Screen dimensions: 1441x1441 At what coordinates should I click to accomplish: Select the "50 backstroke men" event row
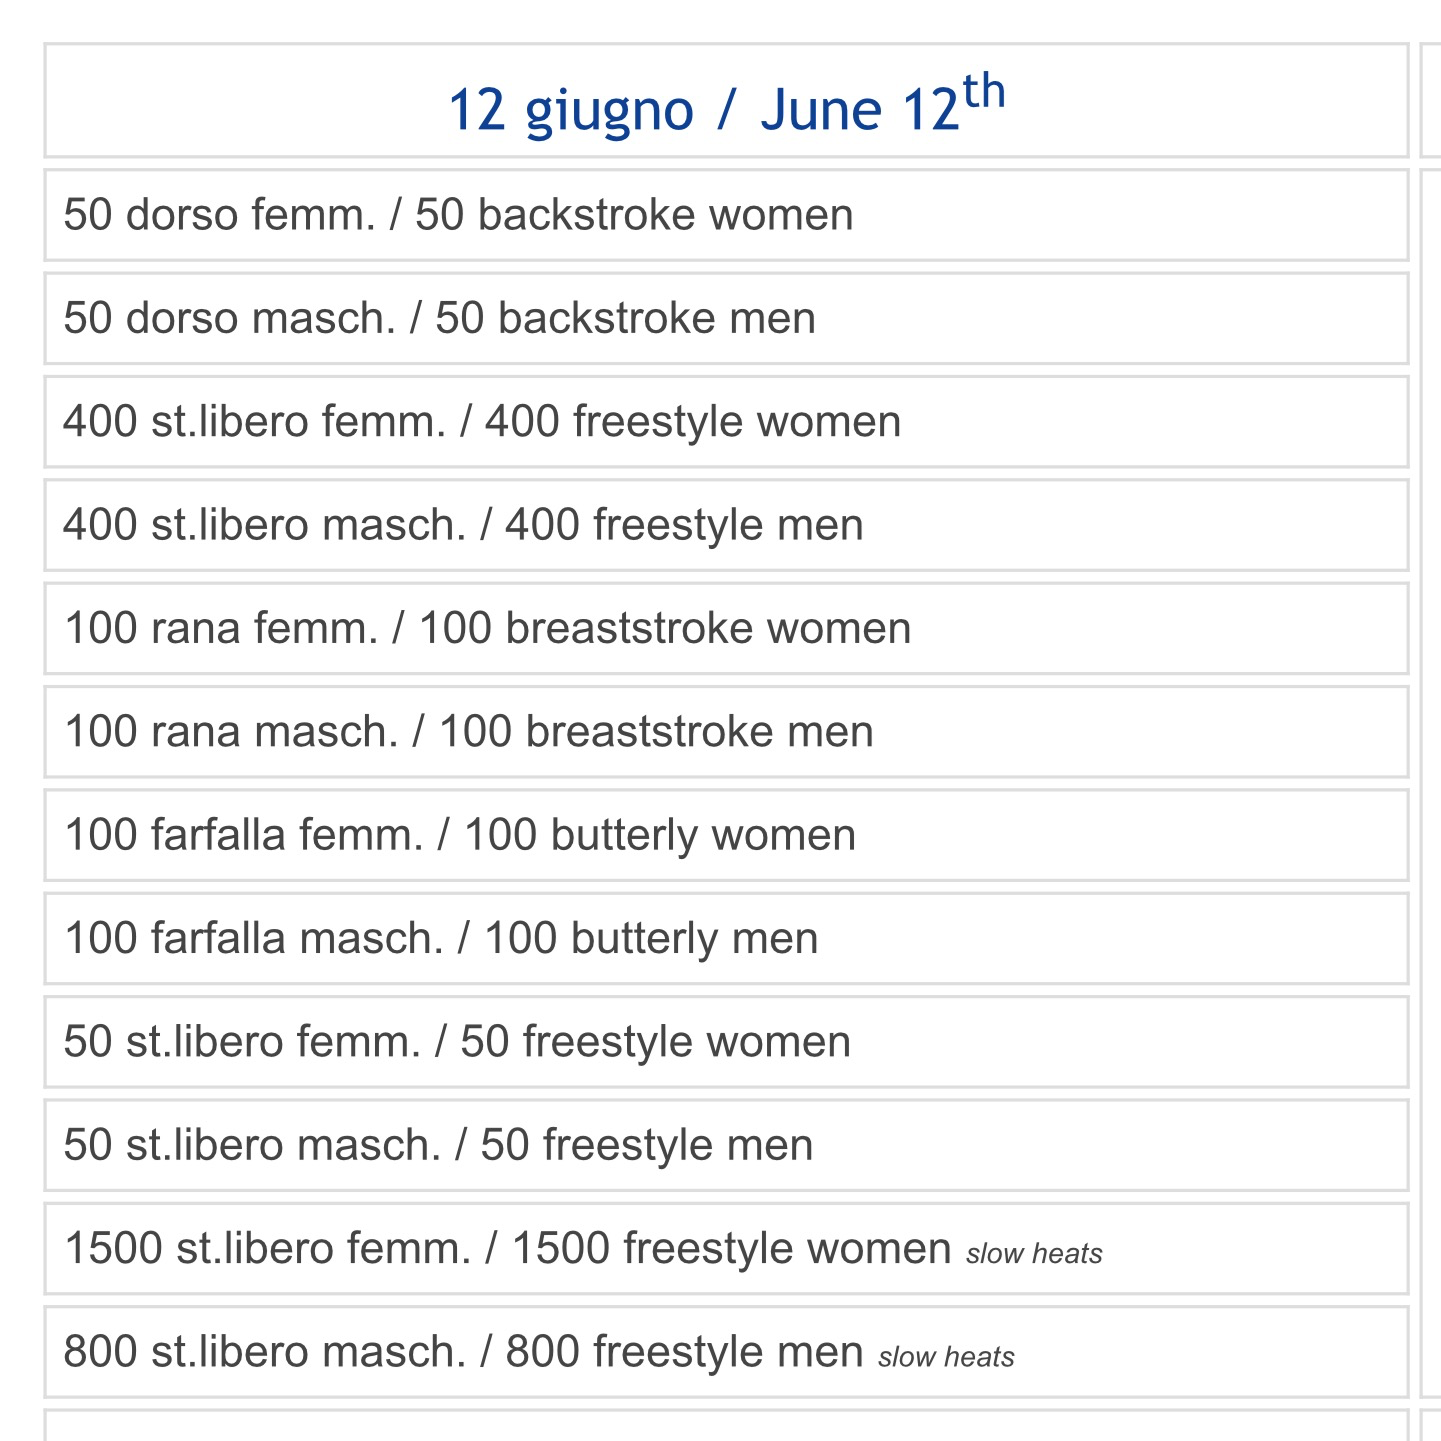[726, 319]
